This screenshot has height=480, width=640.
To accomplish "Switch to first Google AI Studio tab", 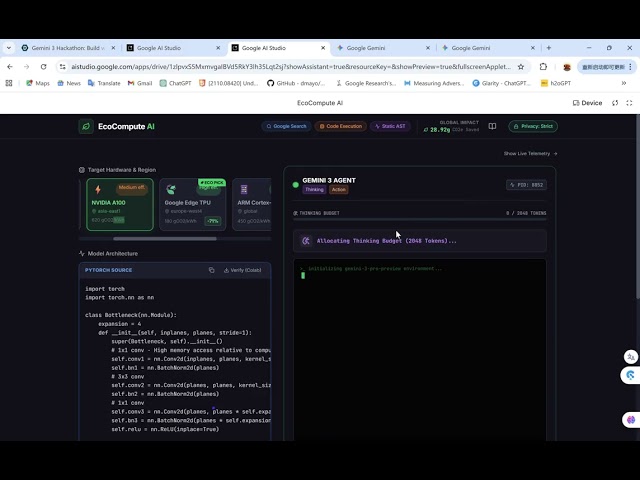I will click(175, 48).
